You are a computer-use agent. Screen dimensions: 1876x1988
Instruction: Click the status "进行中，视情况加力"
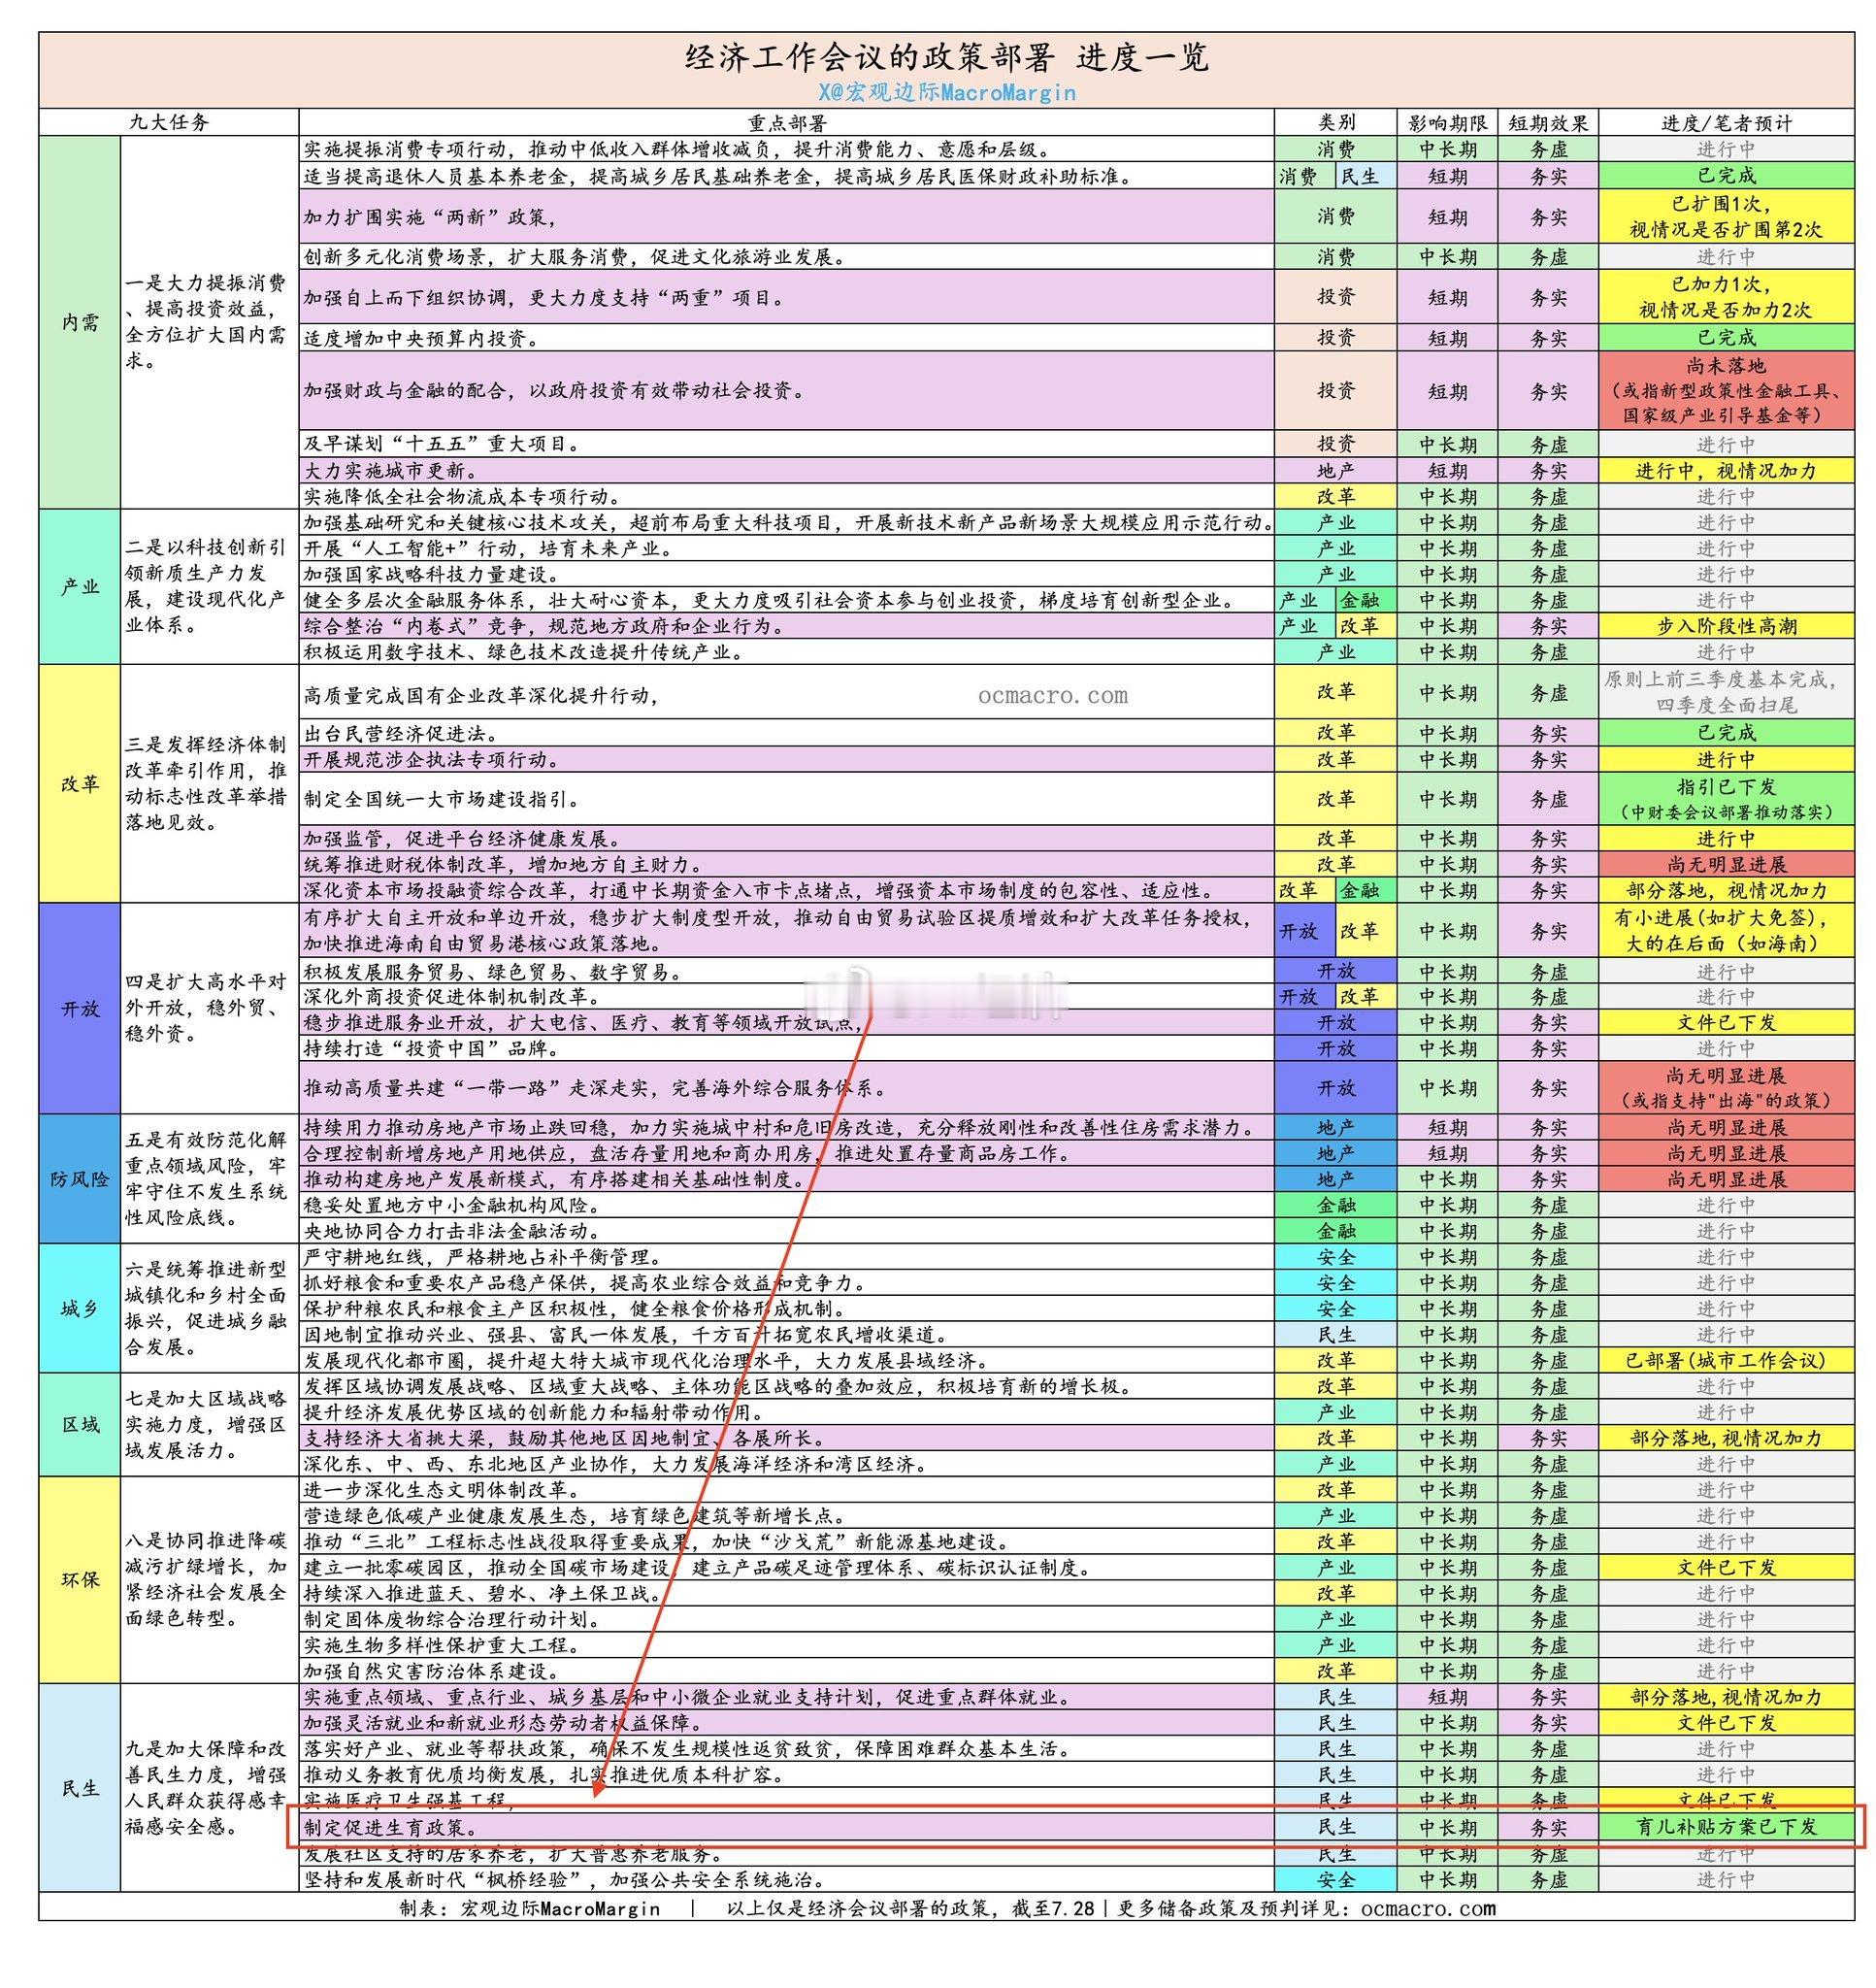(1726, 471)
